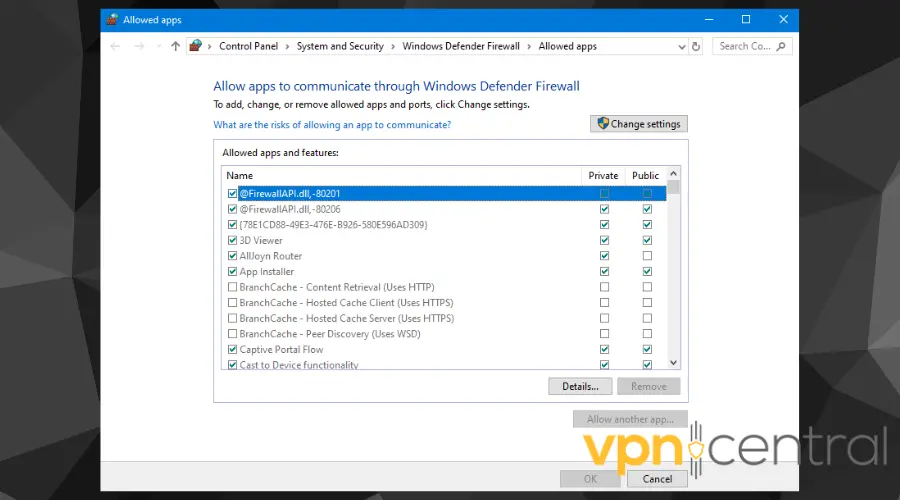The width and height of the screenshot is (900, 500).
Task: Click the Allowed apps title bar icon
Action: pyautogui.click(x=112, y=20)
